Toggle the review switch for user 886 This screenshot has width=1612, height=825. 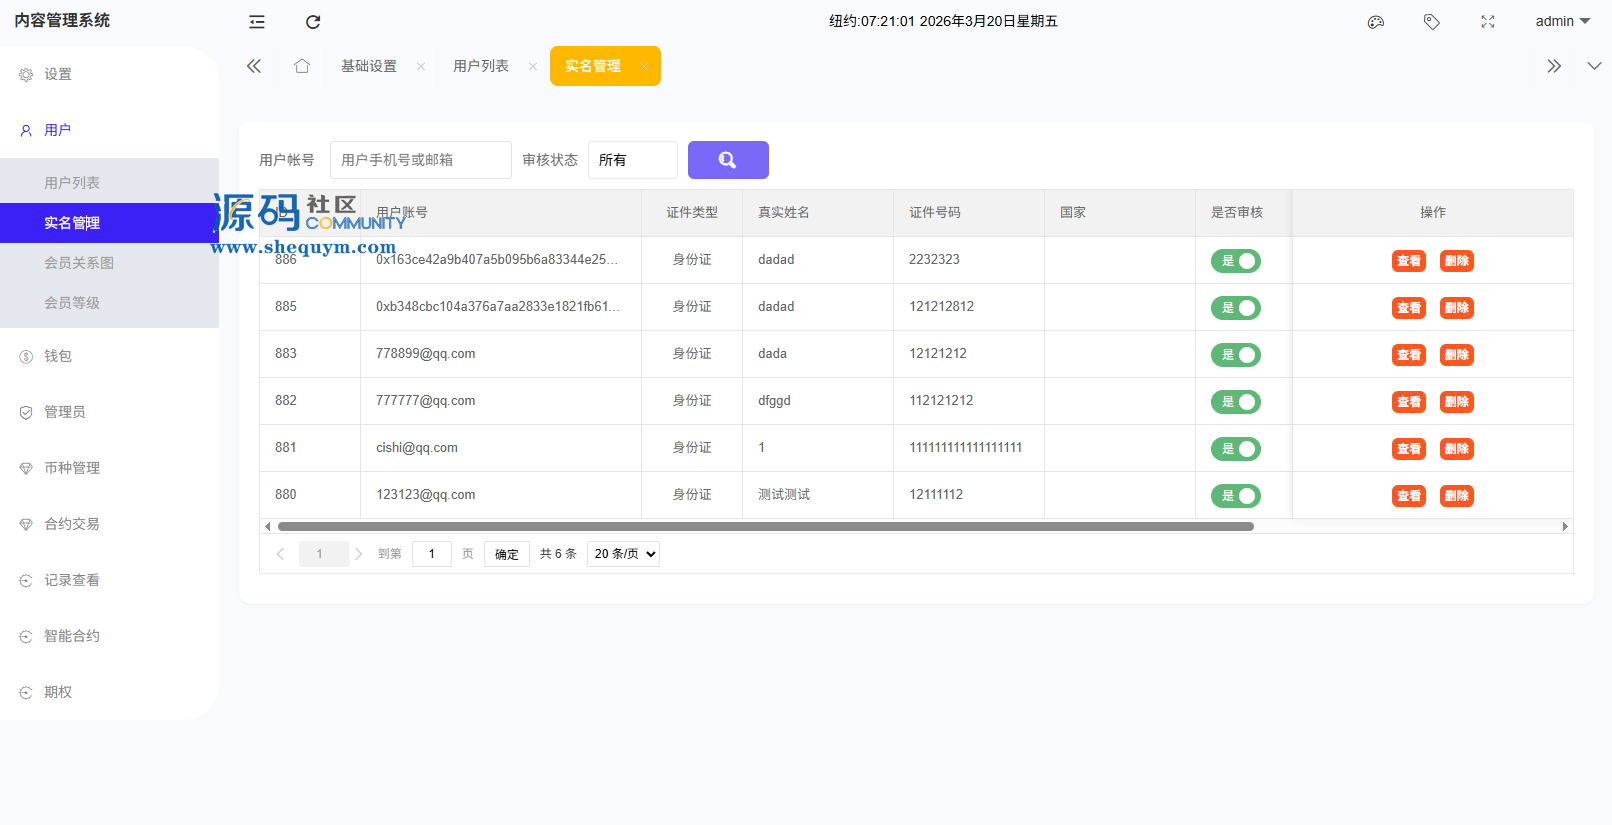point(1236,261)
